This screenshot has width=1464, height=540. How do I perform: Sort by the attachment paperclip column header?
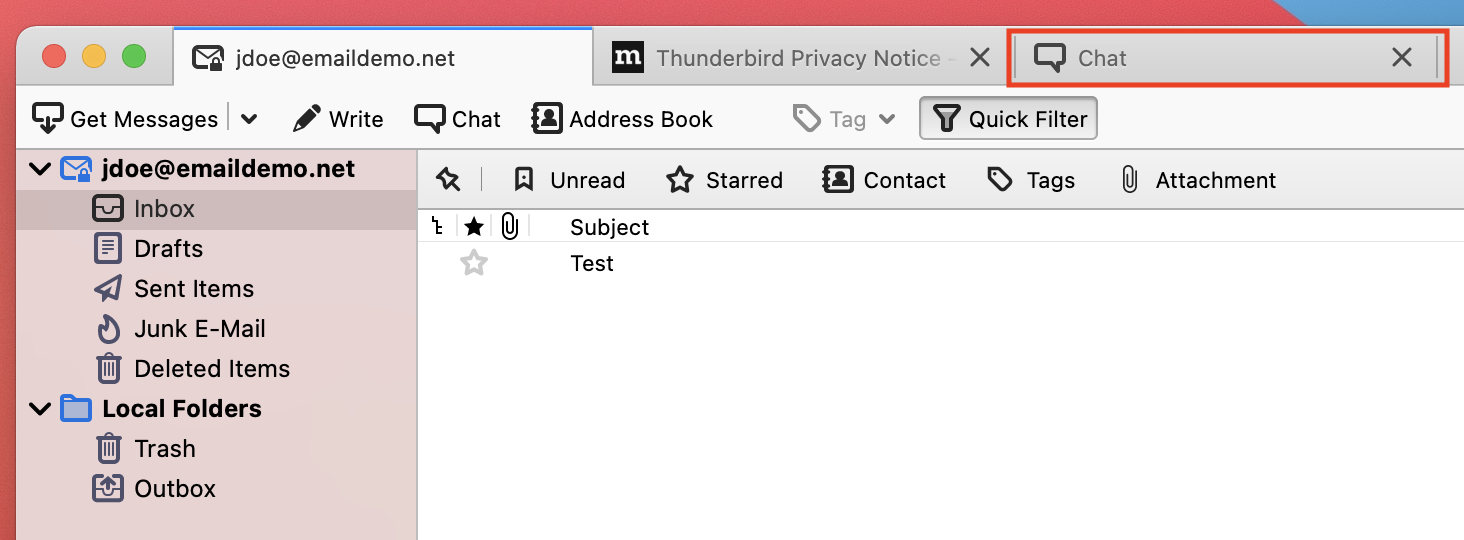510,227
